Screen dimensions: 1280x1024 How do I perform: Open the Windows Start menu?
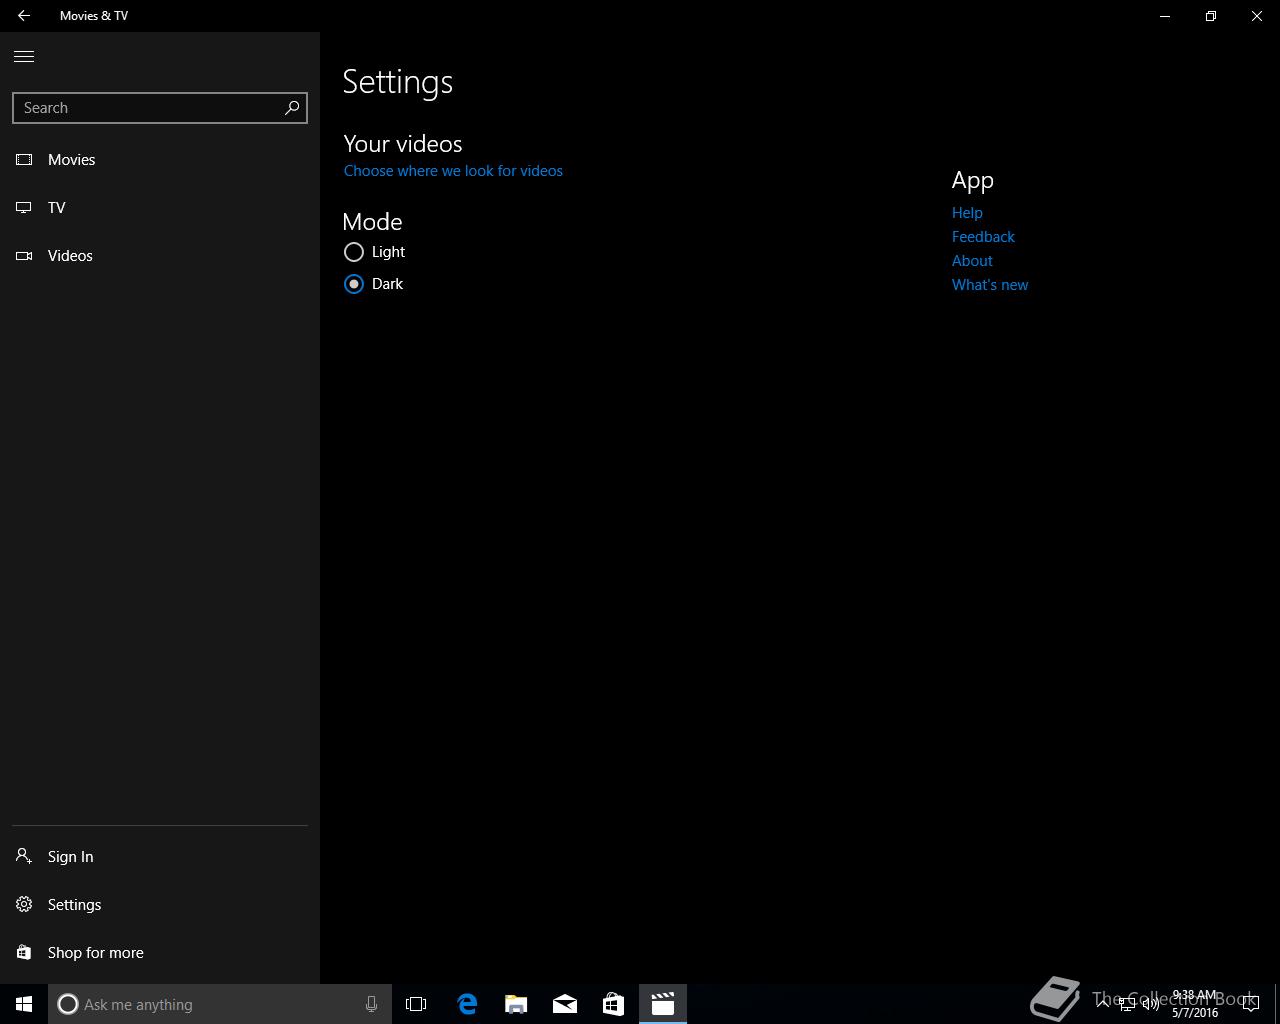[24, 1004]
